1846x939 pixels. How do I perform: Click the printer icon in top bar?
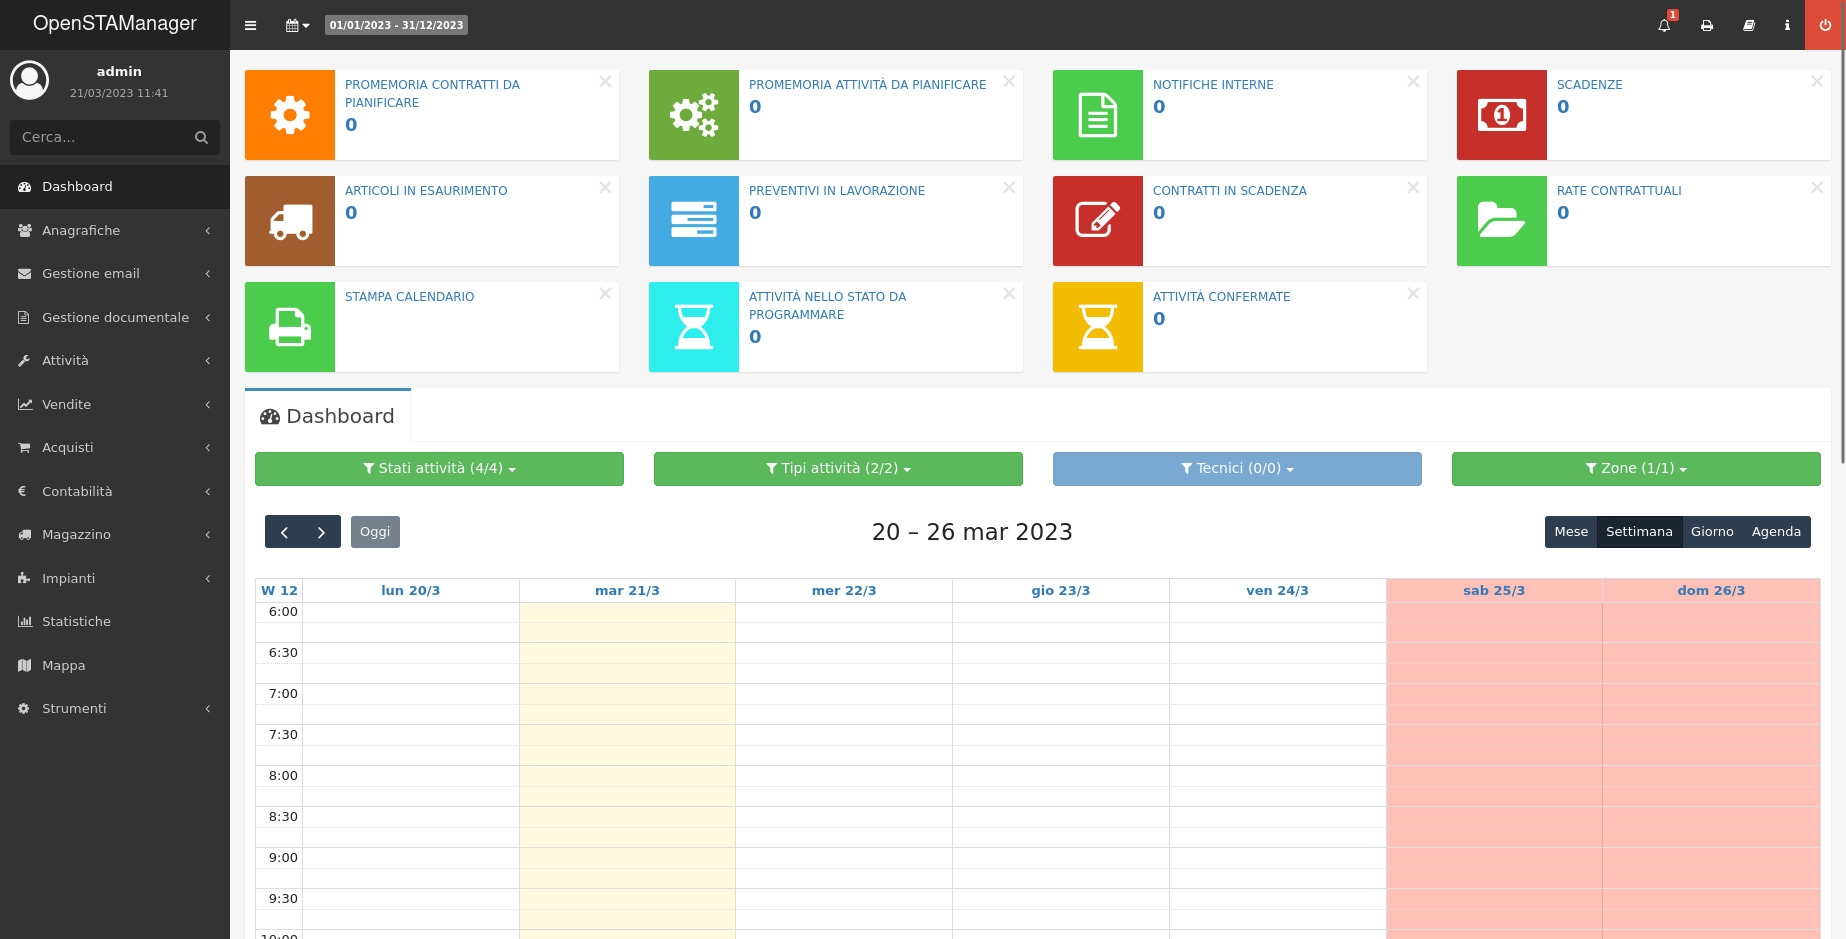(x=1707, y=25)
